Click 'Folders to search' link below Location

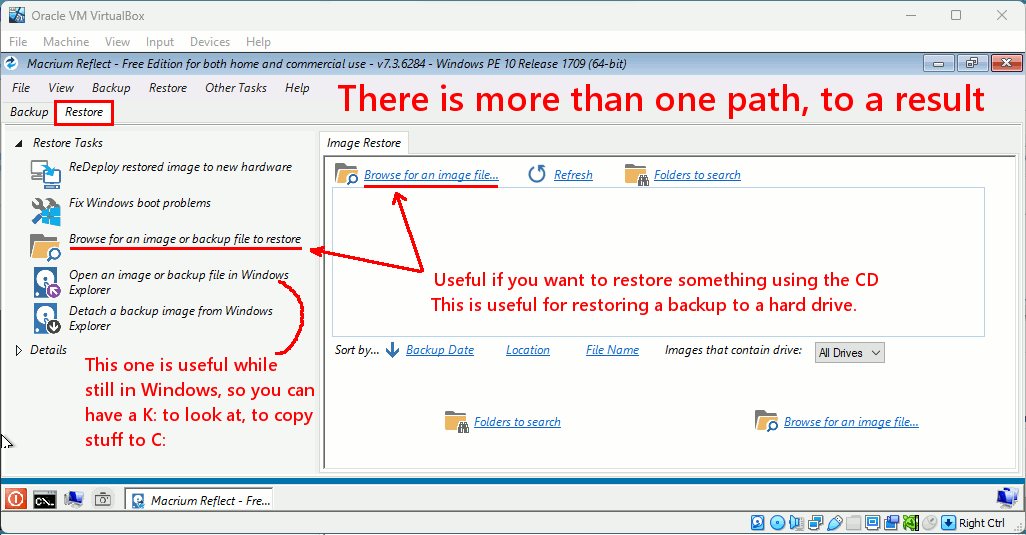pyautogui.click(x=517, y=422)
